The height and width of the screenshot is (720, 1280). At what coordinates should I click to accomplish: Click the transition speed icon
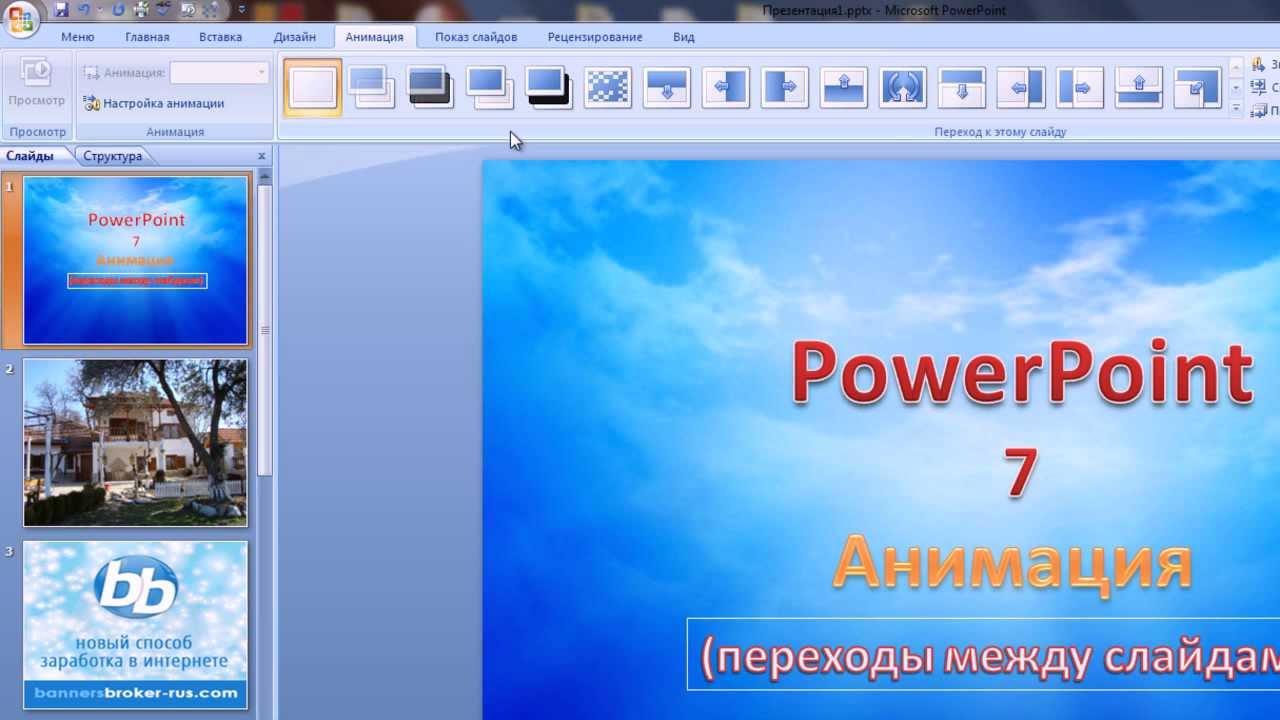(1259, 88)
